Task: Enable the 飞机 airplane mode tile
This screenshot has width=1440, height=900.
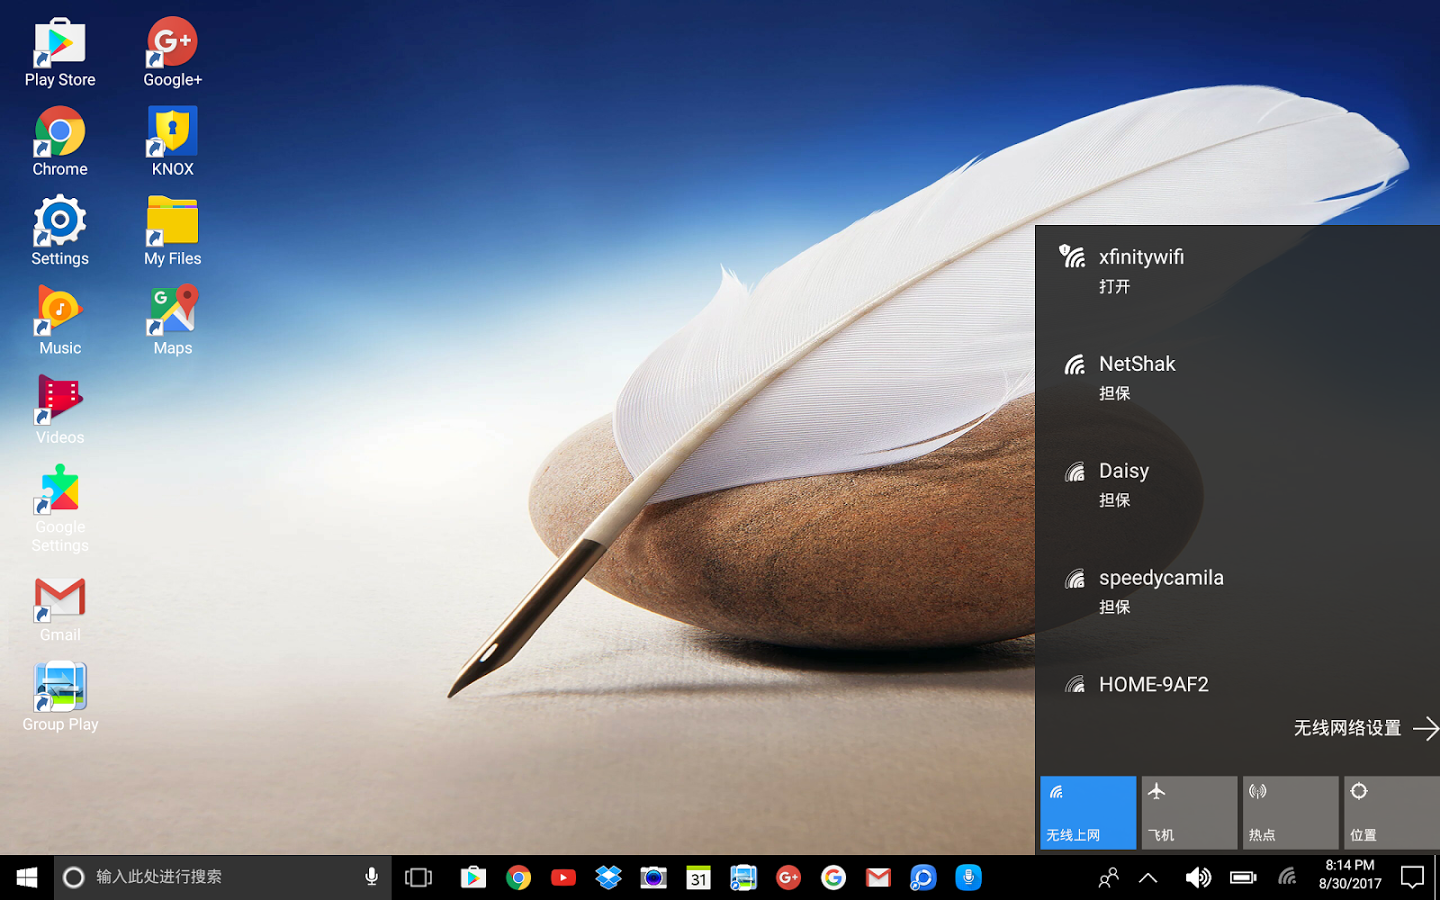Action: [1189, 813]
